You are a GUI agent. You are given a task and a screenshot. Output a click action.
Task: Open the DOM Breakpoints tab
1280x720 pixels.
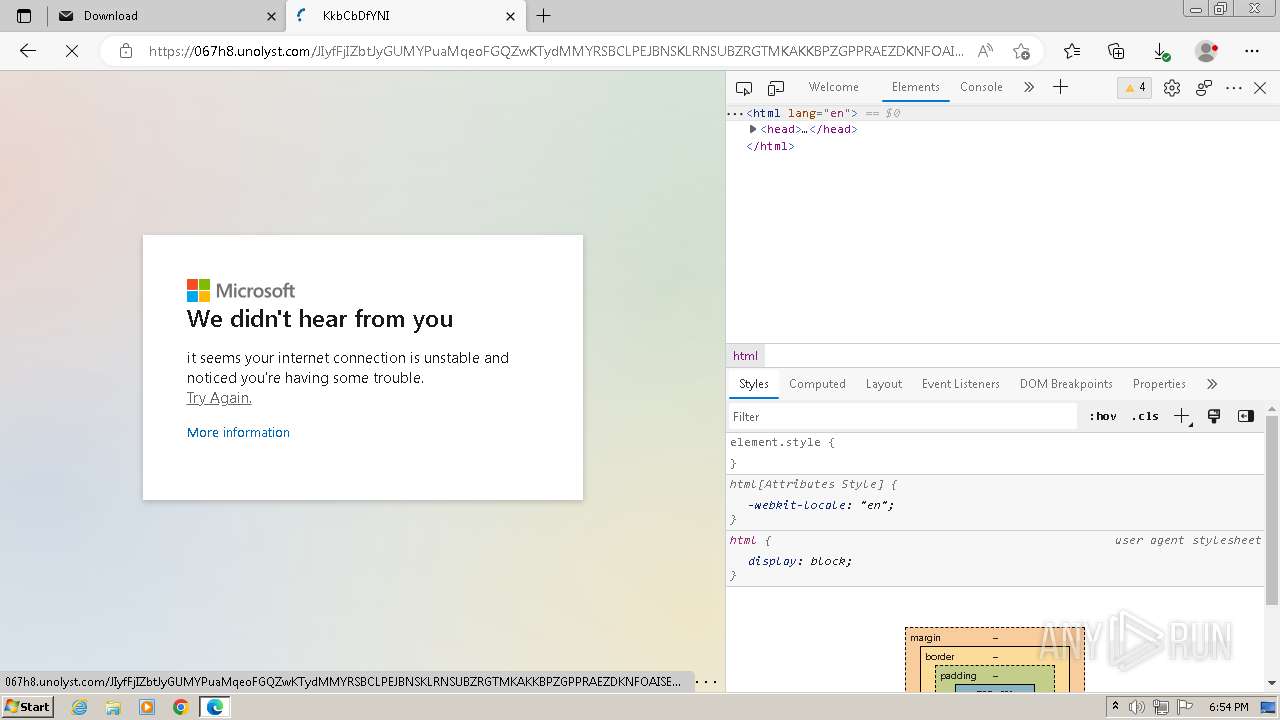coord(1066,384)
